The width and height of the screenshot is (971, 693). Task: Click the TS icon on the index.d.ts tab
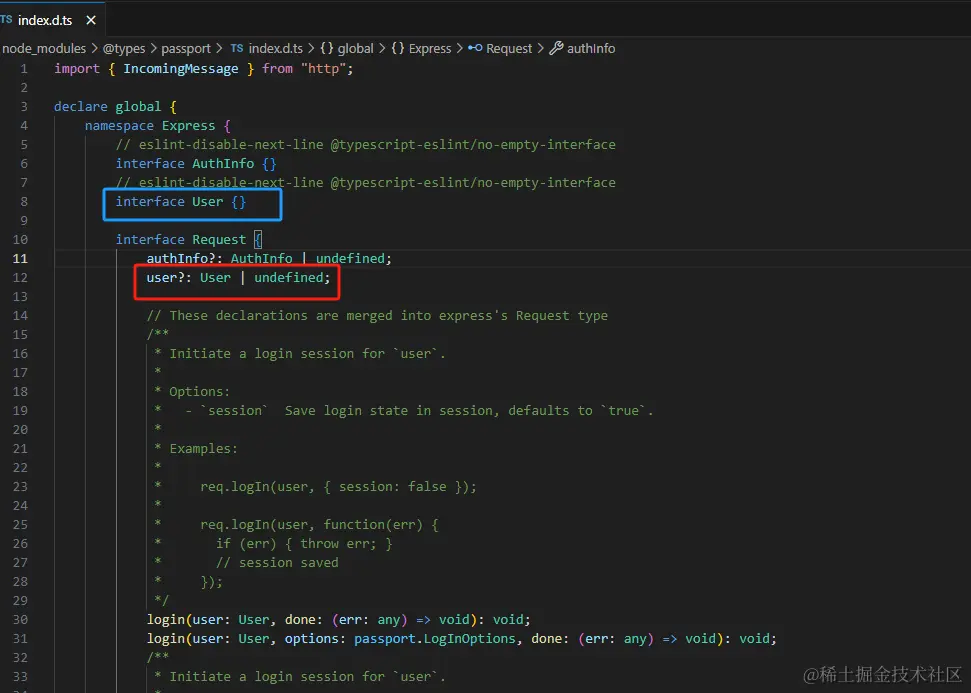(x=6, y=19)
